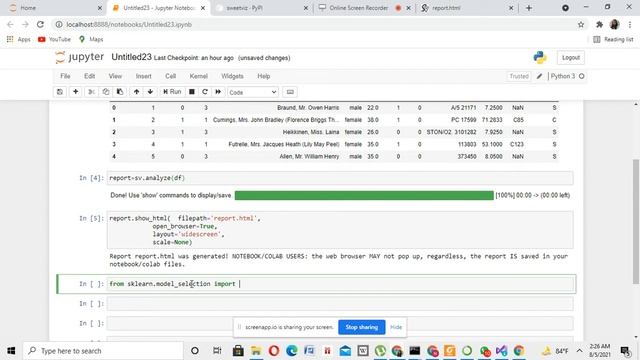Copy selected cells icon
This screenshot has height=360, width=640.
(x=106, y=92)
